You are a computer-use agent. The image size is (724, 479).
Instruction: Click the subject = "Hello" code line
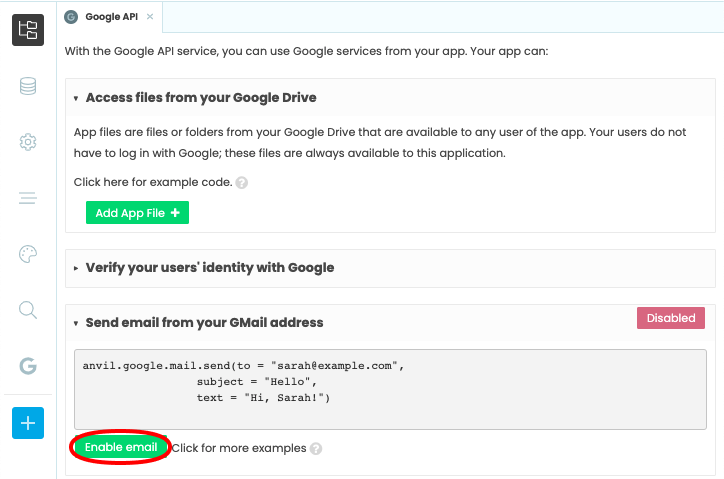point(257,382)
